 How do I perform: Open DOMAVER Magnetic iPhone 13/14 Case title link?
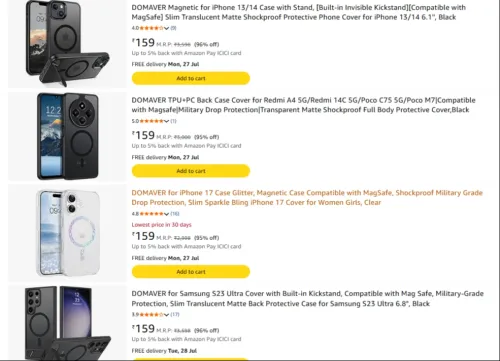pyautogui.click(x=298, y=12)
